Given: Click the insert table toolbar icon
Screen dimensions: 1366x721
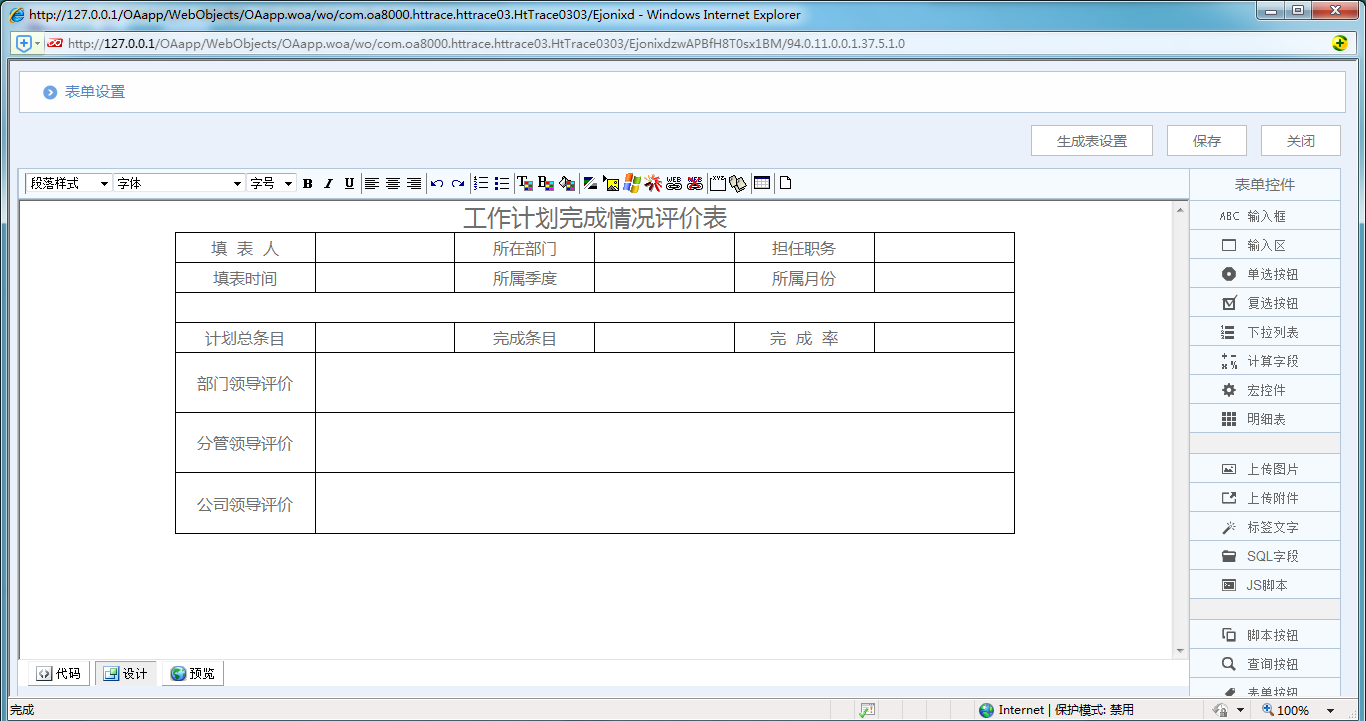Looking at the screenshot, I should click(761, 183).
